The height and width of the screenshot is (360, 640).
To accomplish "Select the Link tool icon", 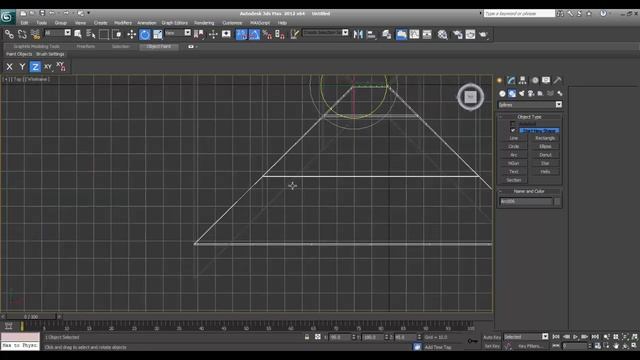I will 9,34.
